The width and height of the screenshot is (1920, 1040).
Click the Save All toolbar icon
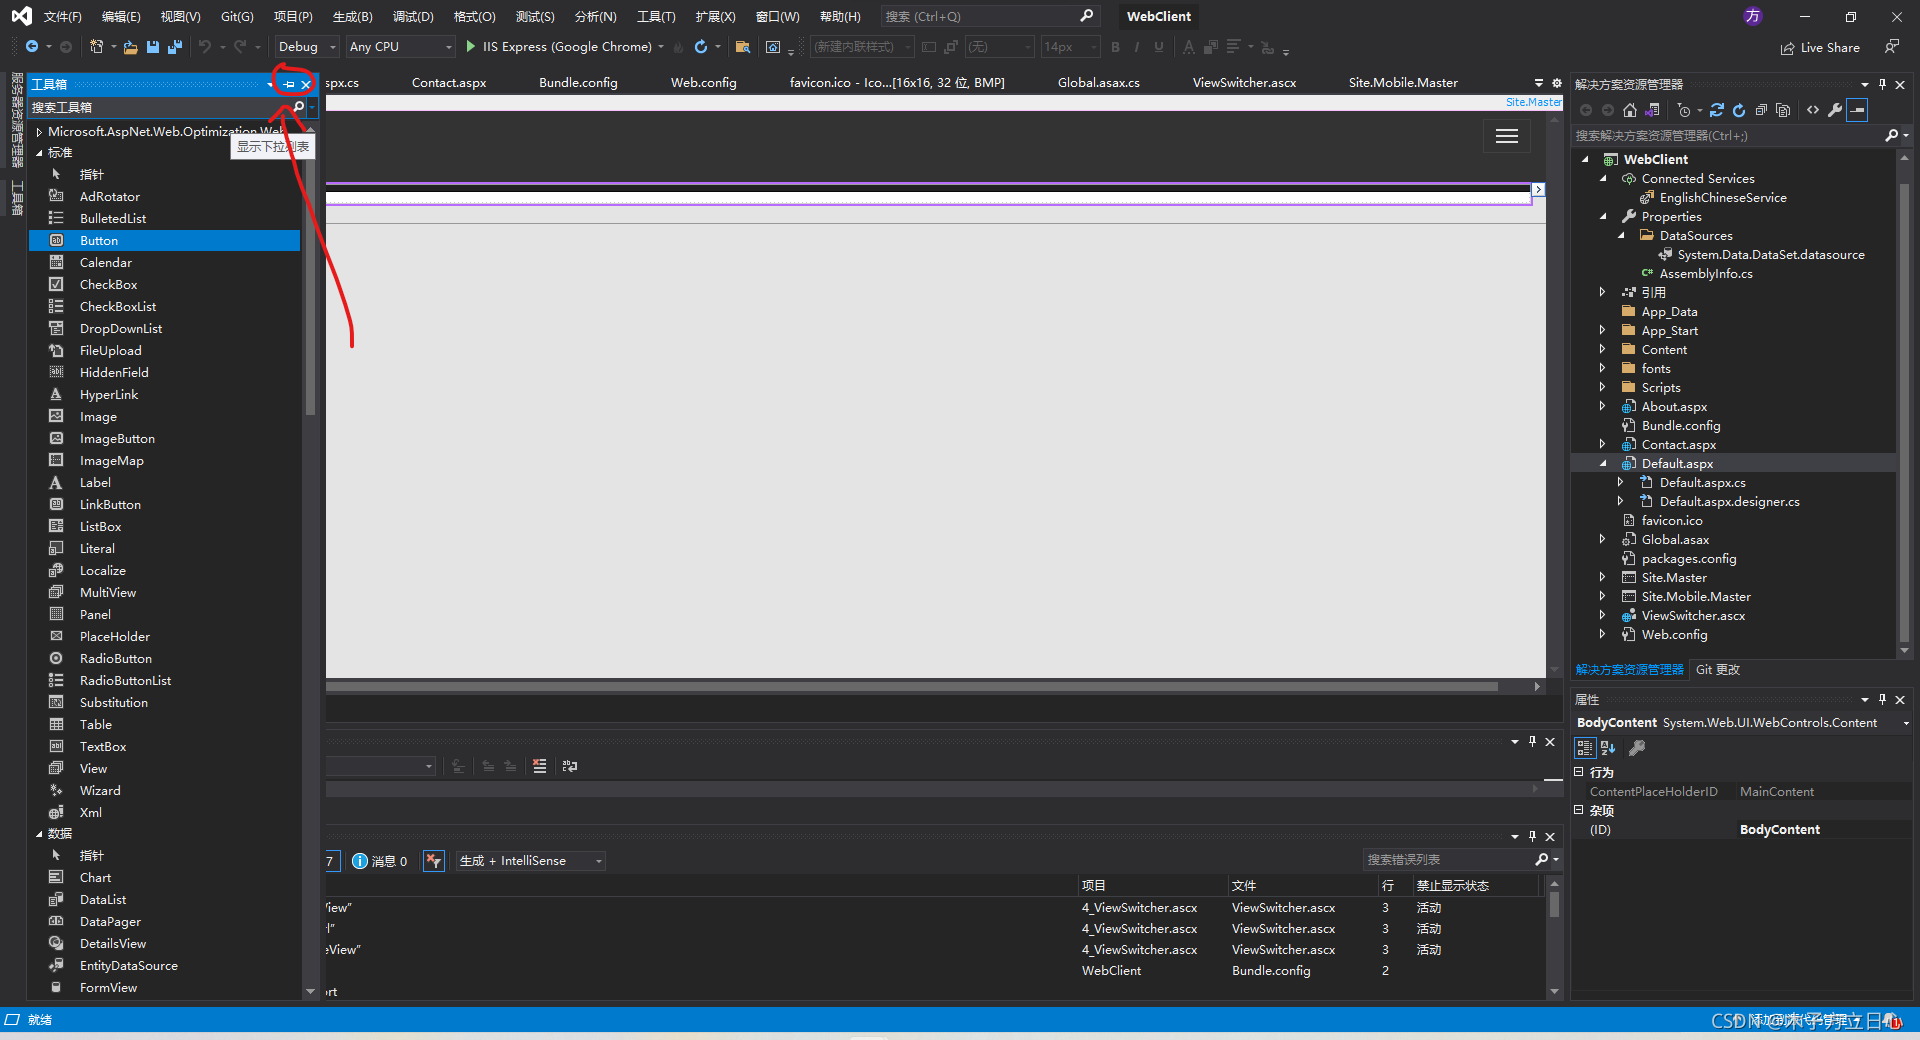(x=175, y=47)
